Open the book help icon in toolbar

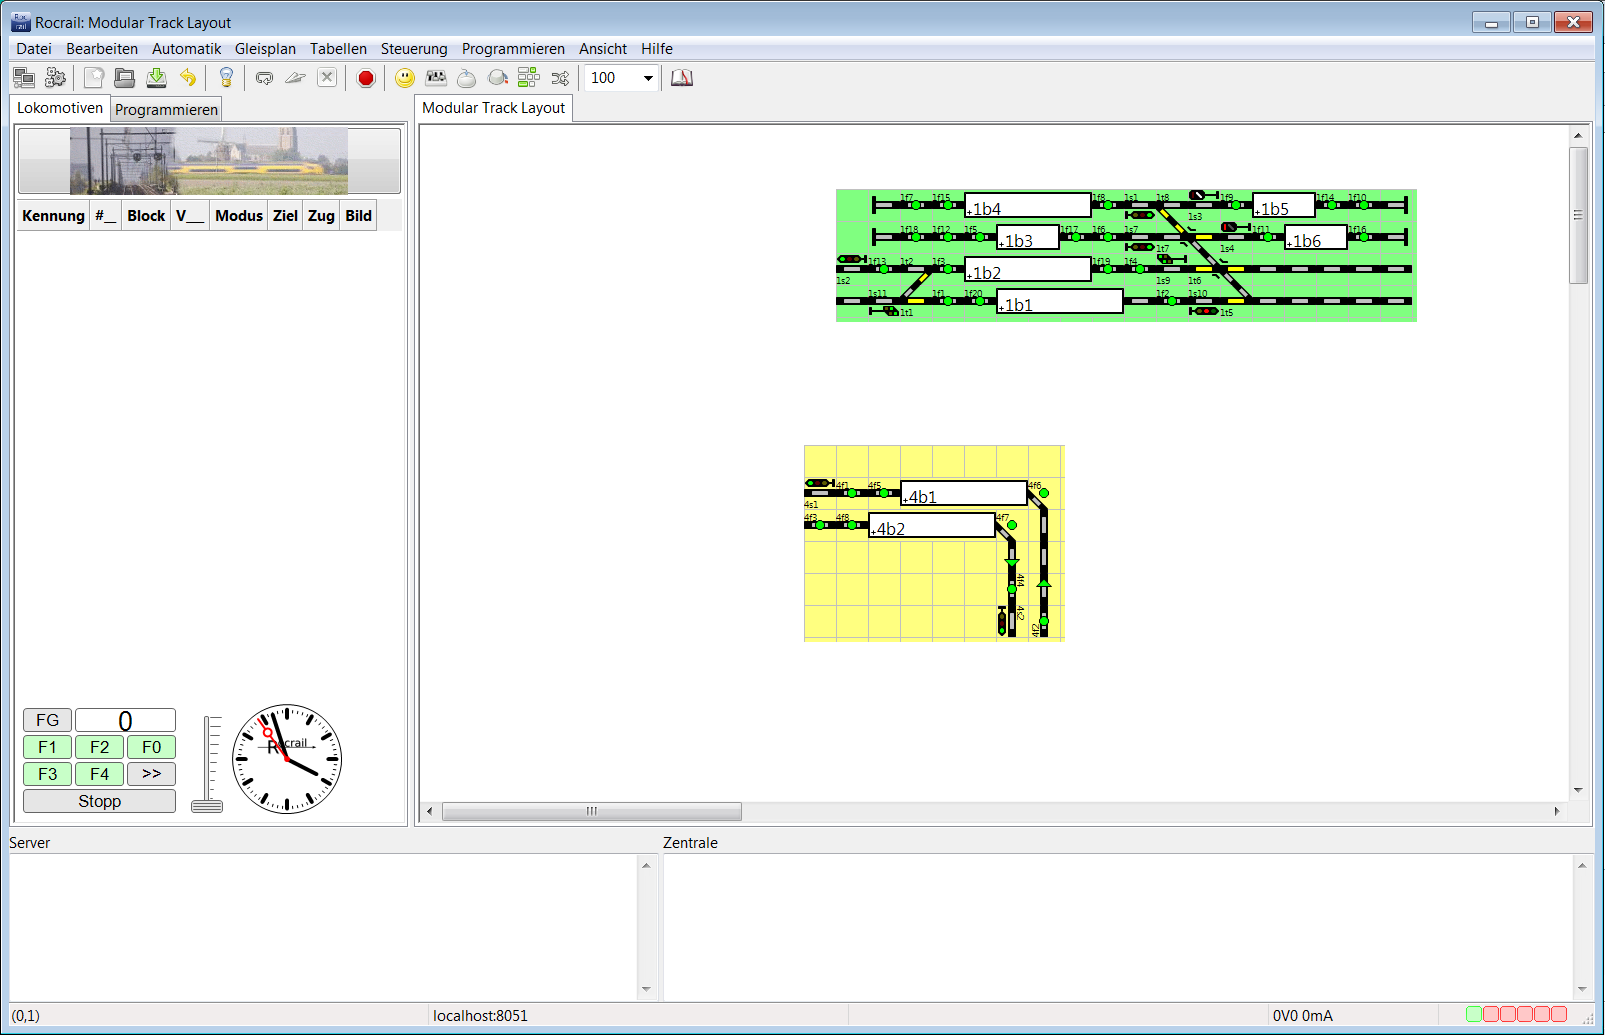(x=682, y=78)
